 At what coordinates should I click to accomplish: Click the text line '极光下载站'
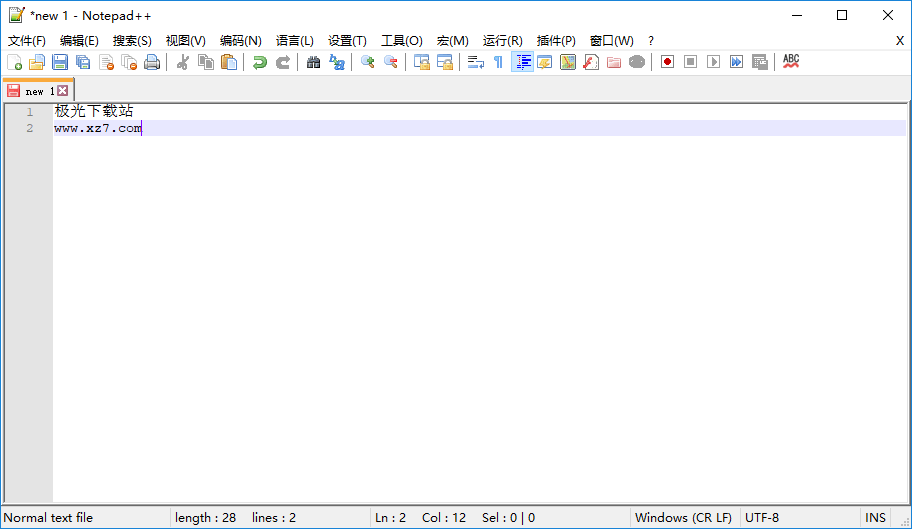tap(94, 110)
